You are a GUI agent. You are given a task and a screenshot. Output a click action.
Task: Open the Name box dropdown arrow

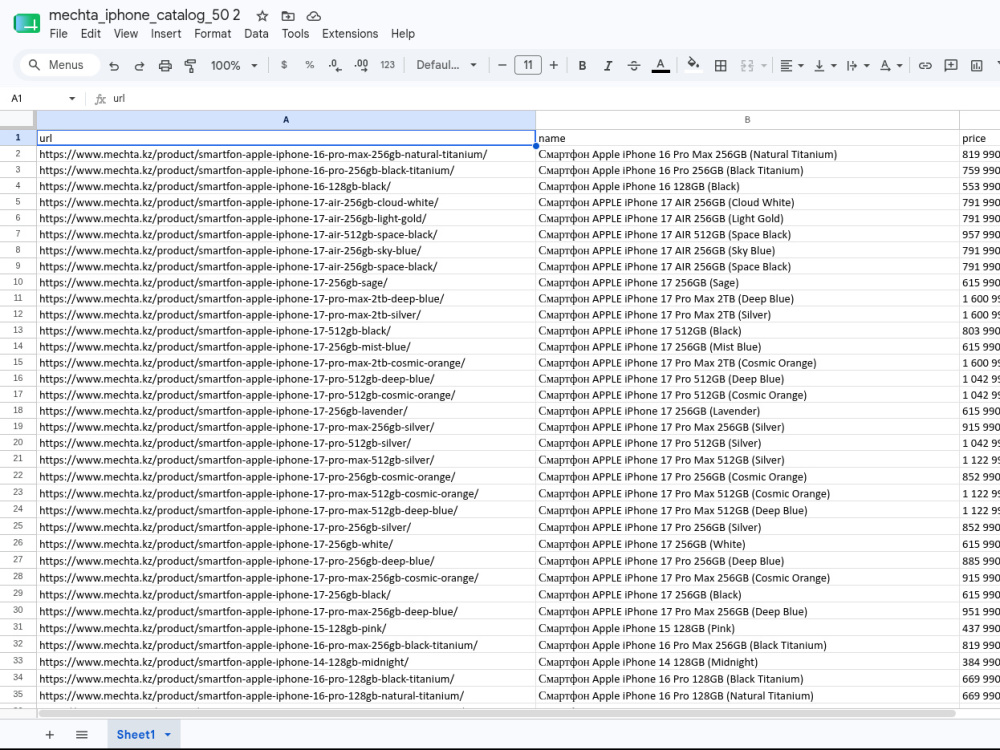pyautogui.click(x=72, y=98)
